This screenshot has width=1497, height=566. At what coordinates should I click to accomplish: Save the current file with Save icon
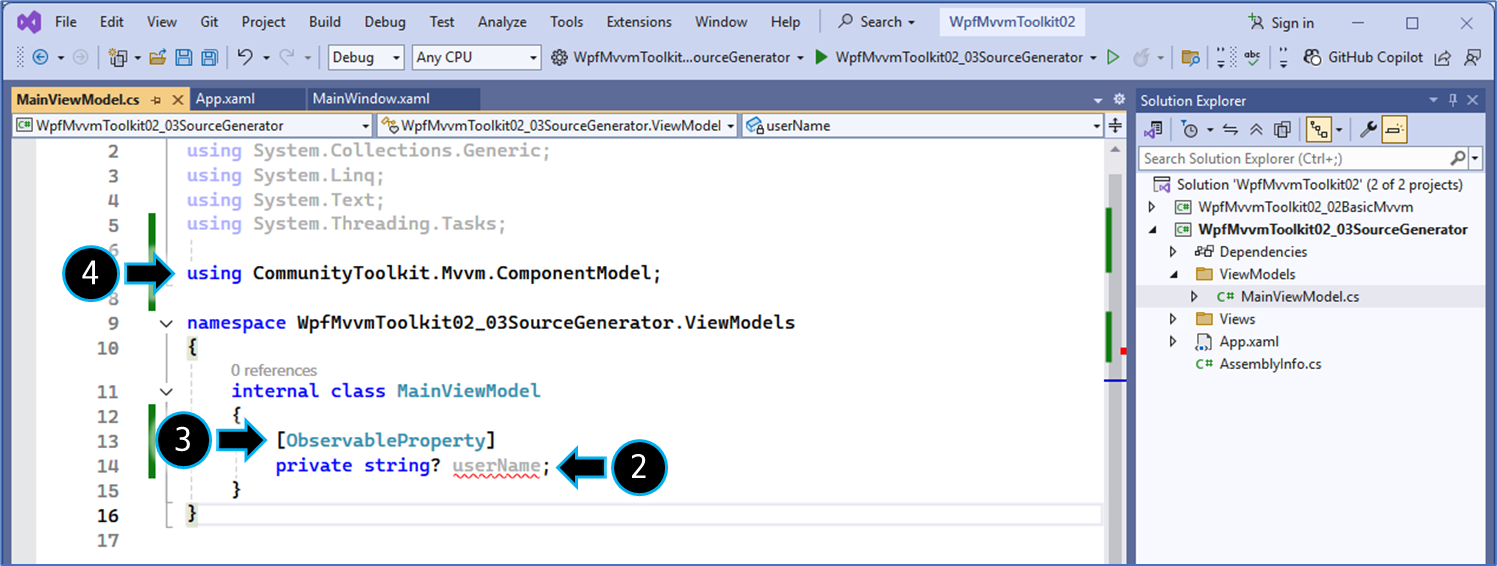(184, 58)
